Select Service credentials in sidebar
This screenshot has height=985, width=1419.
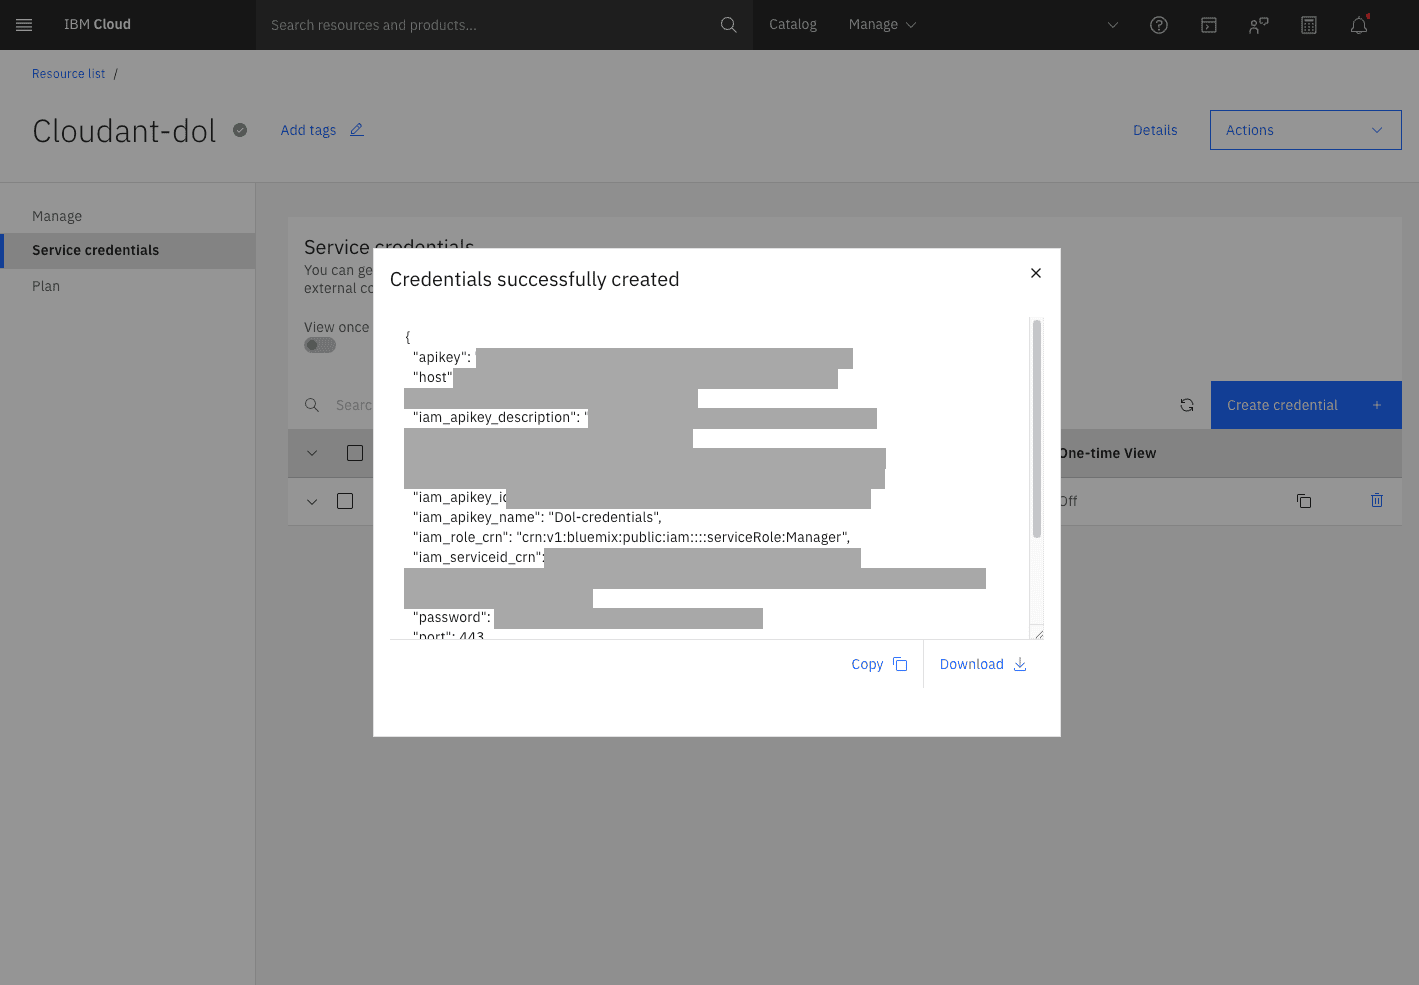click(128, 250)
